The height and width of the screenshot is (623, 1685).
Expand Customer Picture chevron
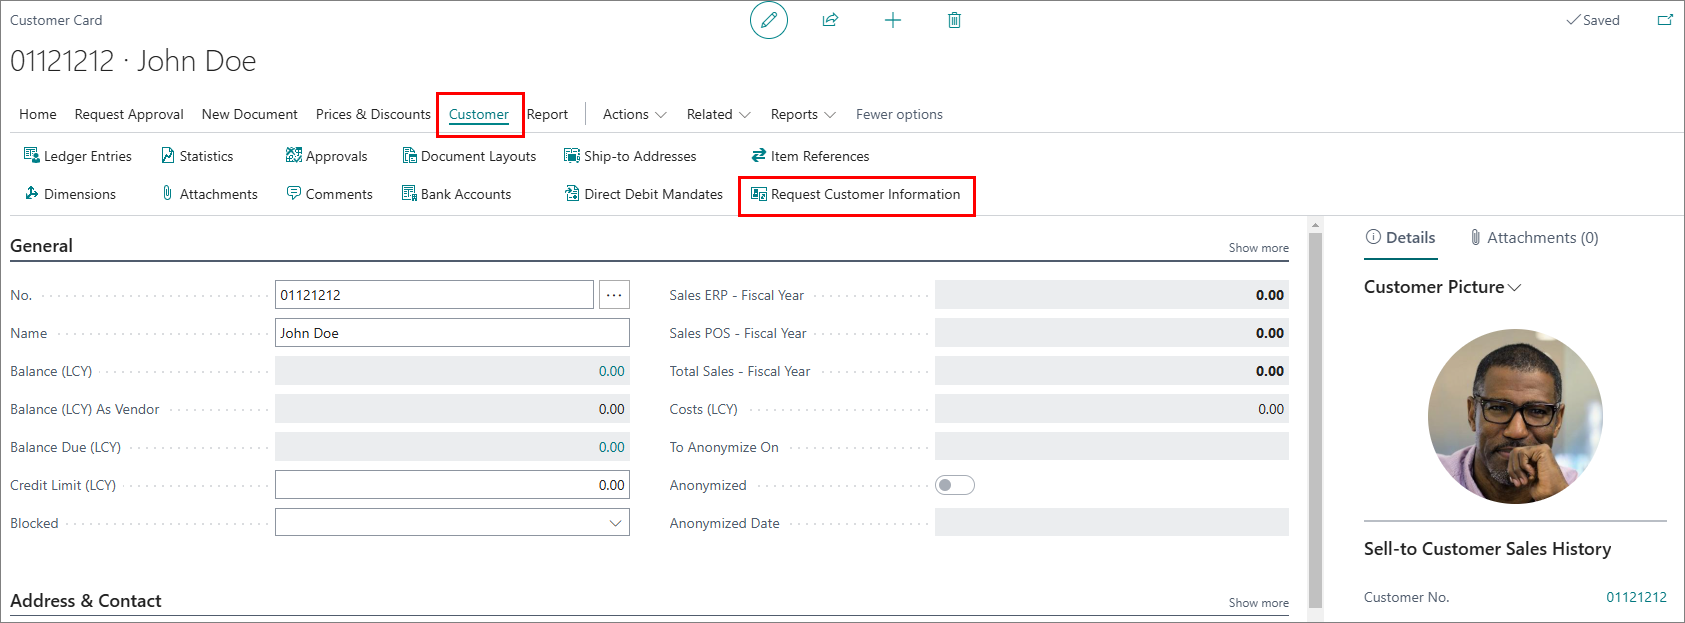point(1515,287)
